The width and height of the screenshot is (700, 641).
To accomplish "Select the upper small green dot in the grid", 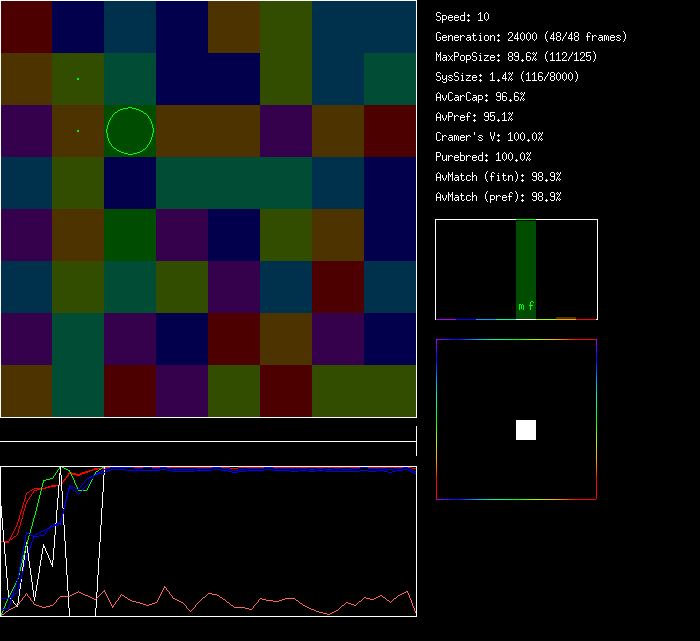I will (x=78, y=78).
